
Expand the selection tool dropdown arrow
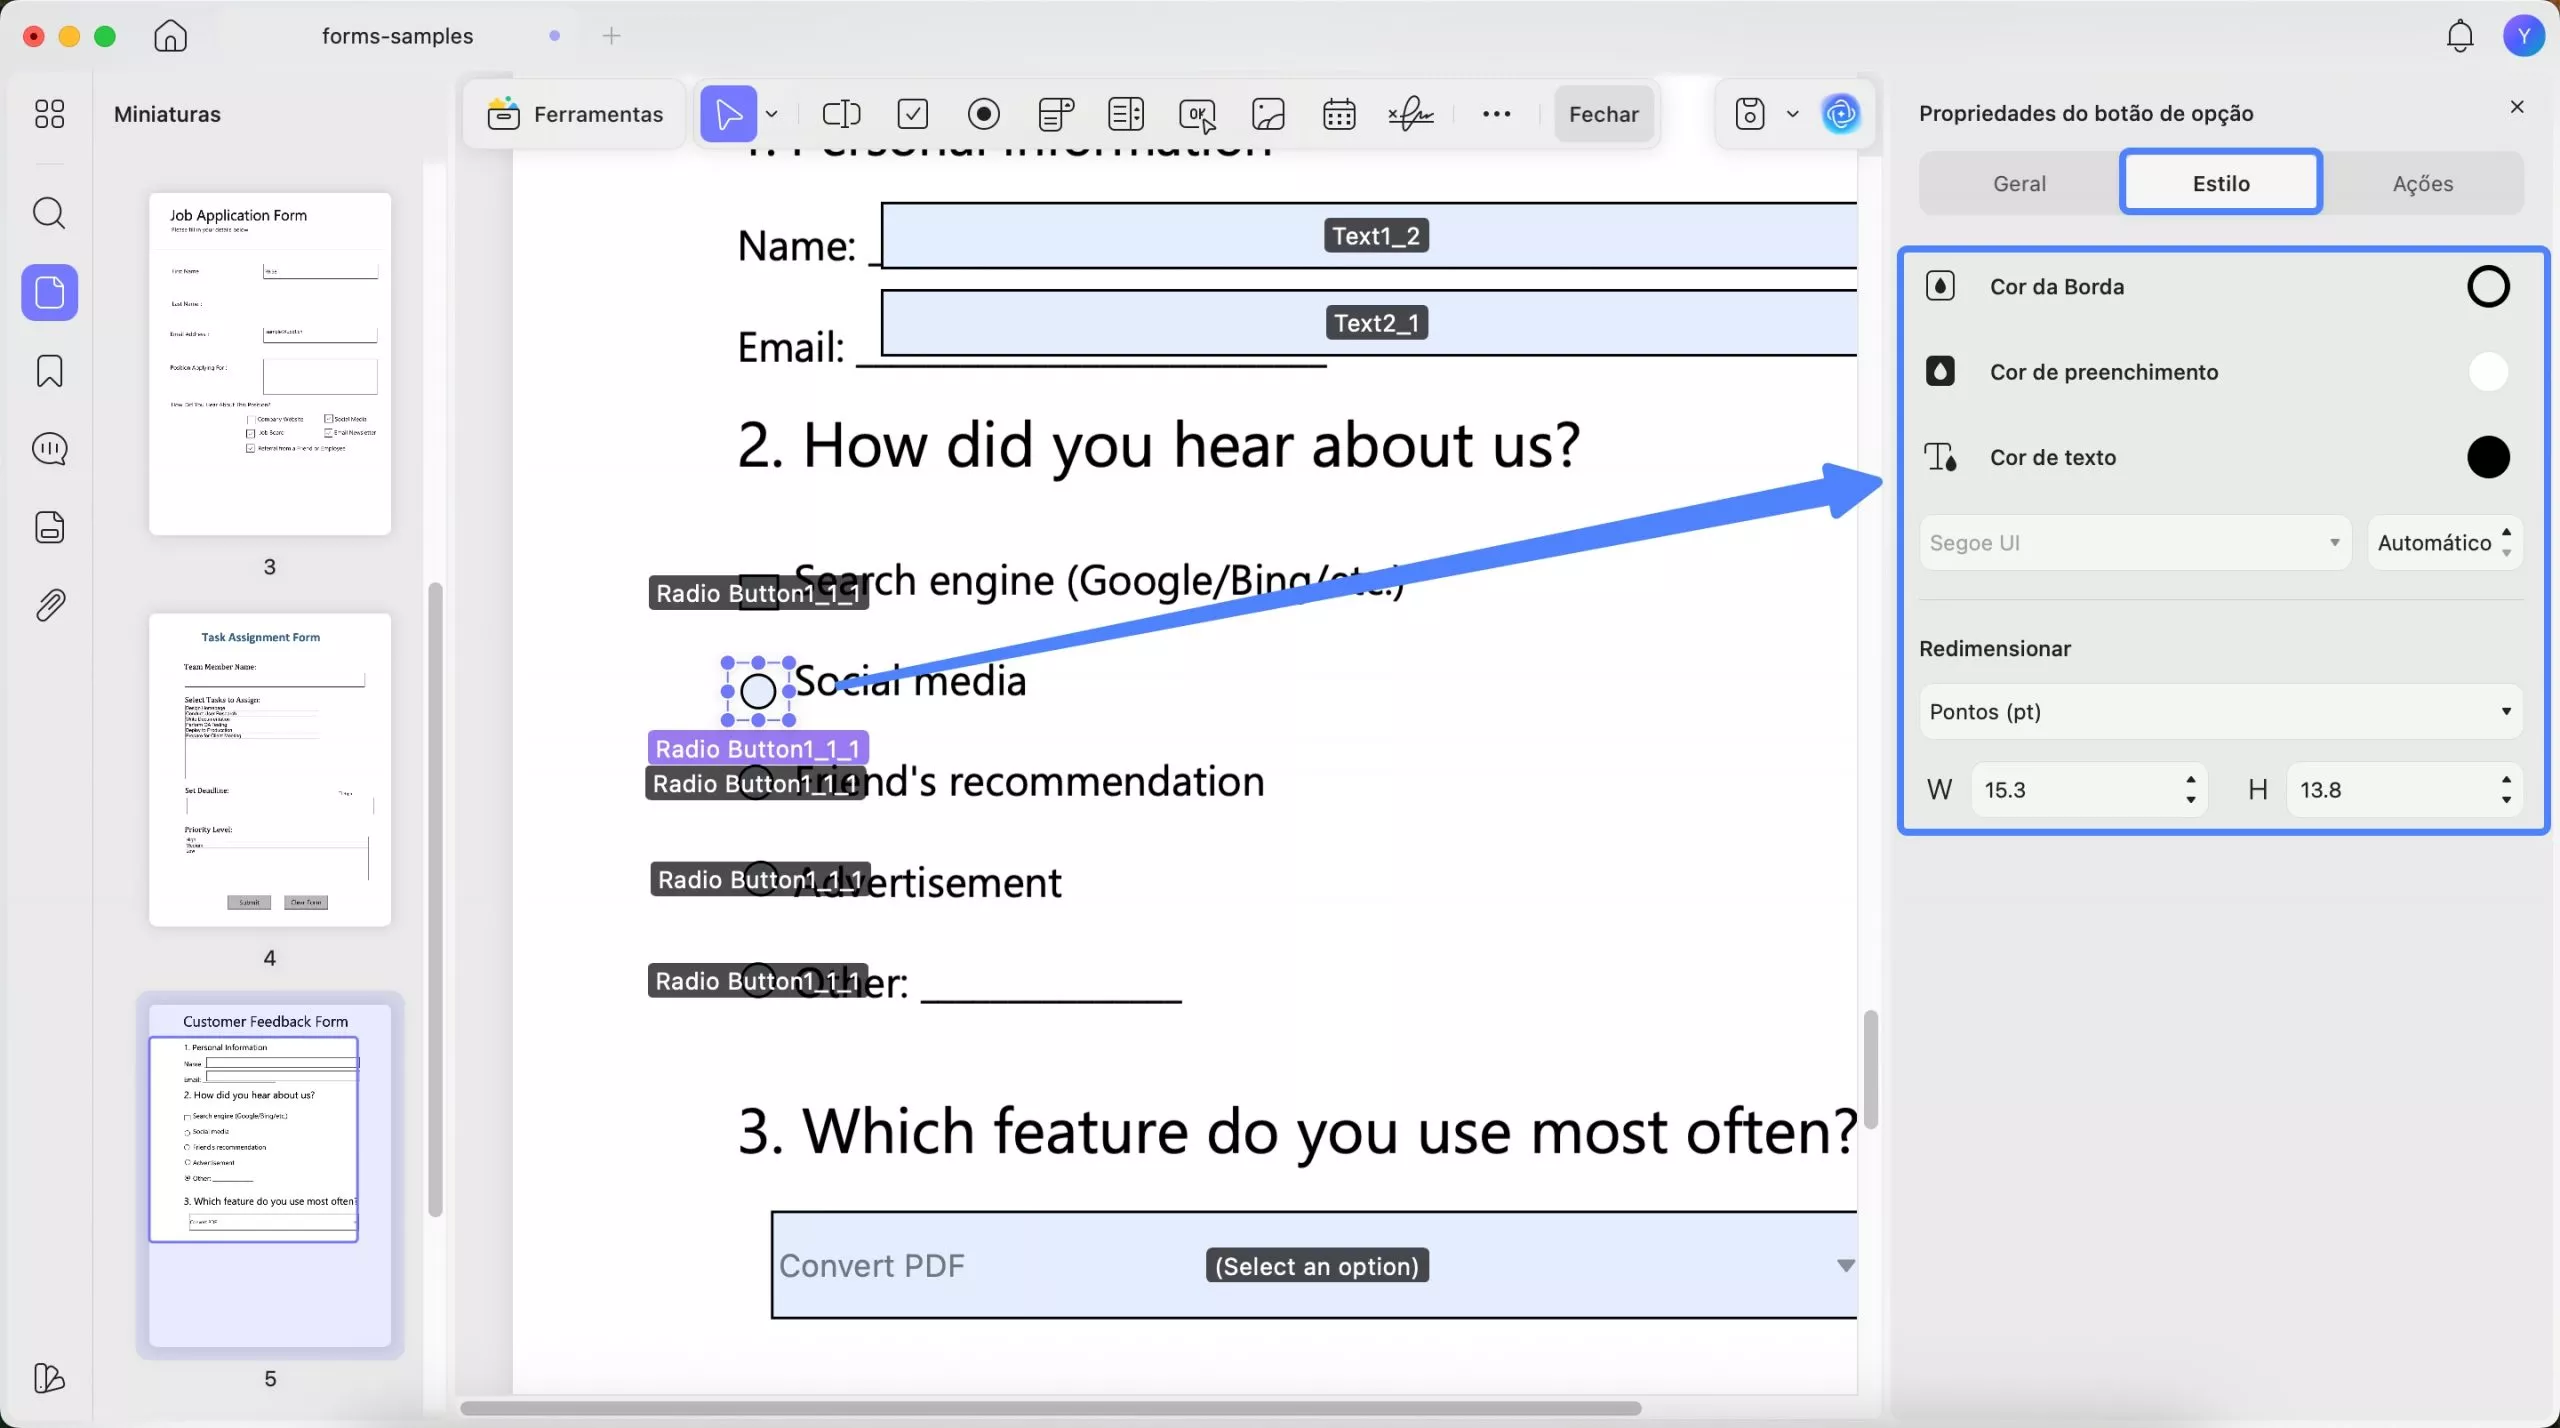[772, 114]
